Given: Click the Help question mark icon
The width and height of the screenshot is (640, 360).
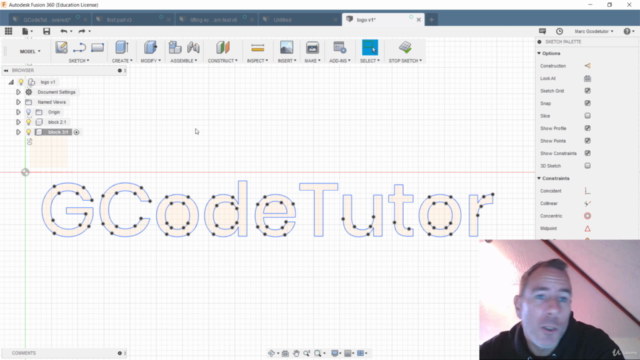Looking at the screenshot, I should 627,31.
